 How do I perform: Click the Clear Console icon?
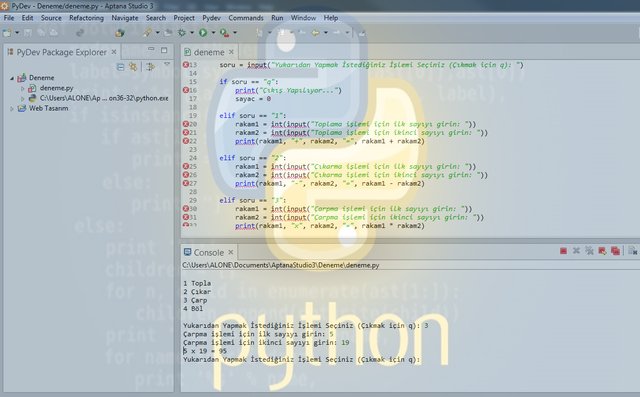[x=632, y=251]
